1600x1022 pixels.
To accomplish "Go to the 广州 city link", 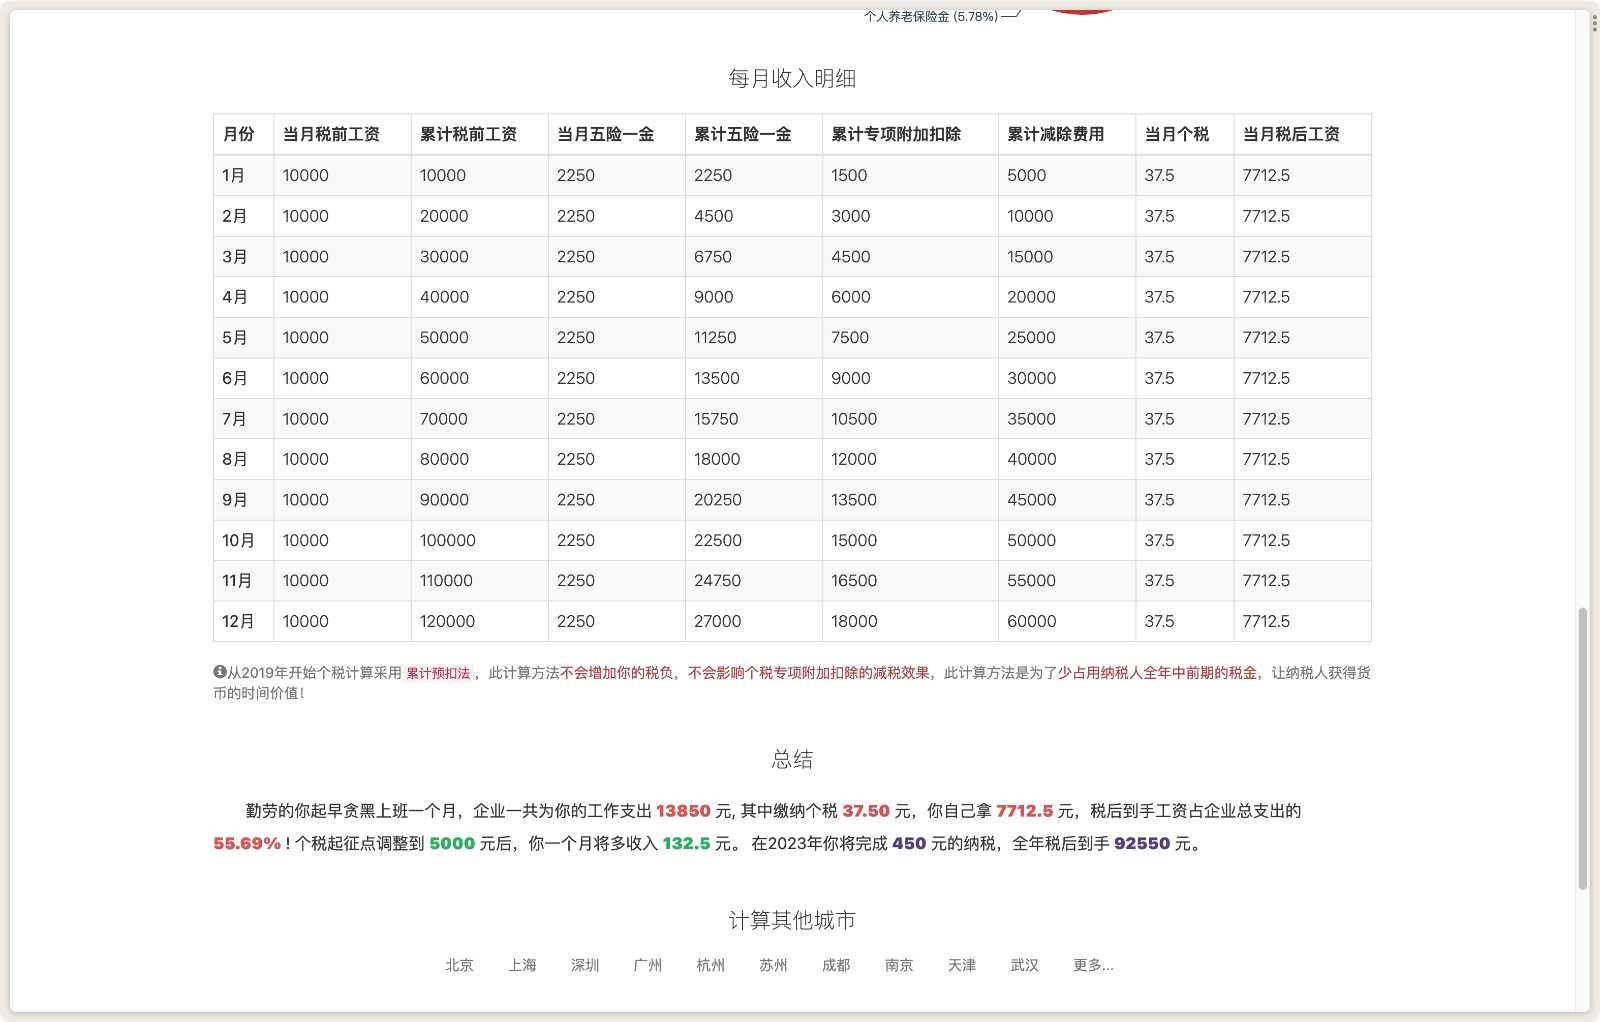I will 648,965.
